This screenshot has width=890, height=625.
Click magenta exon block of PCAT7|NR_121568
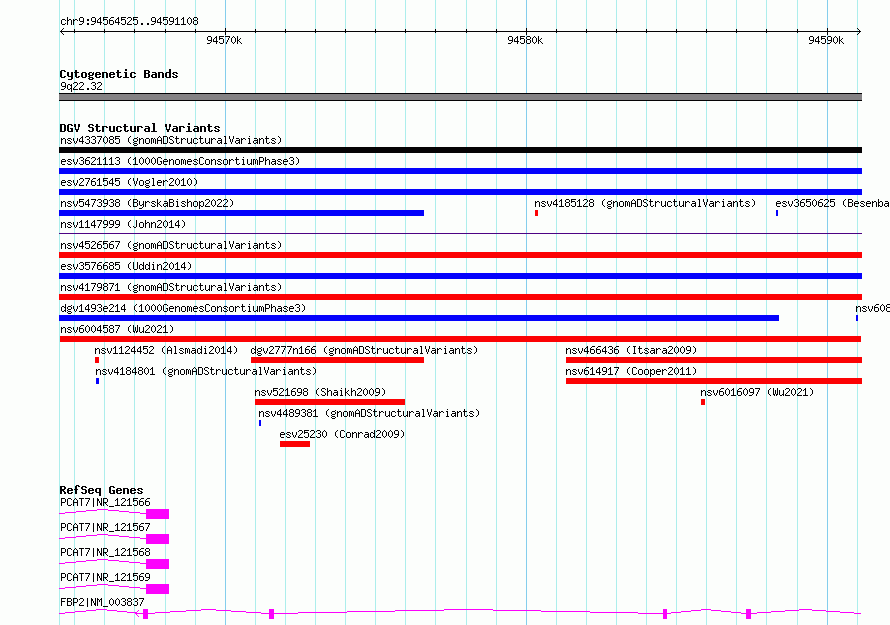(157, 564)
